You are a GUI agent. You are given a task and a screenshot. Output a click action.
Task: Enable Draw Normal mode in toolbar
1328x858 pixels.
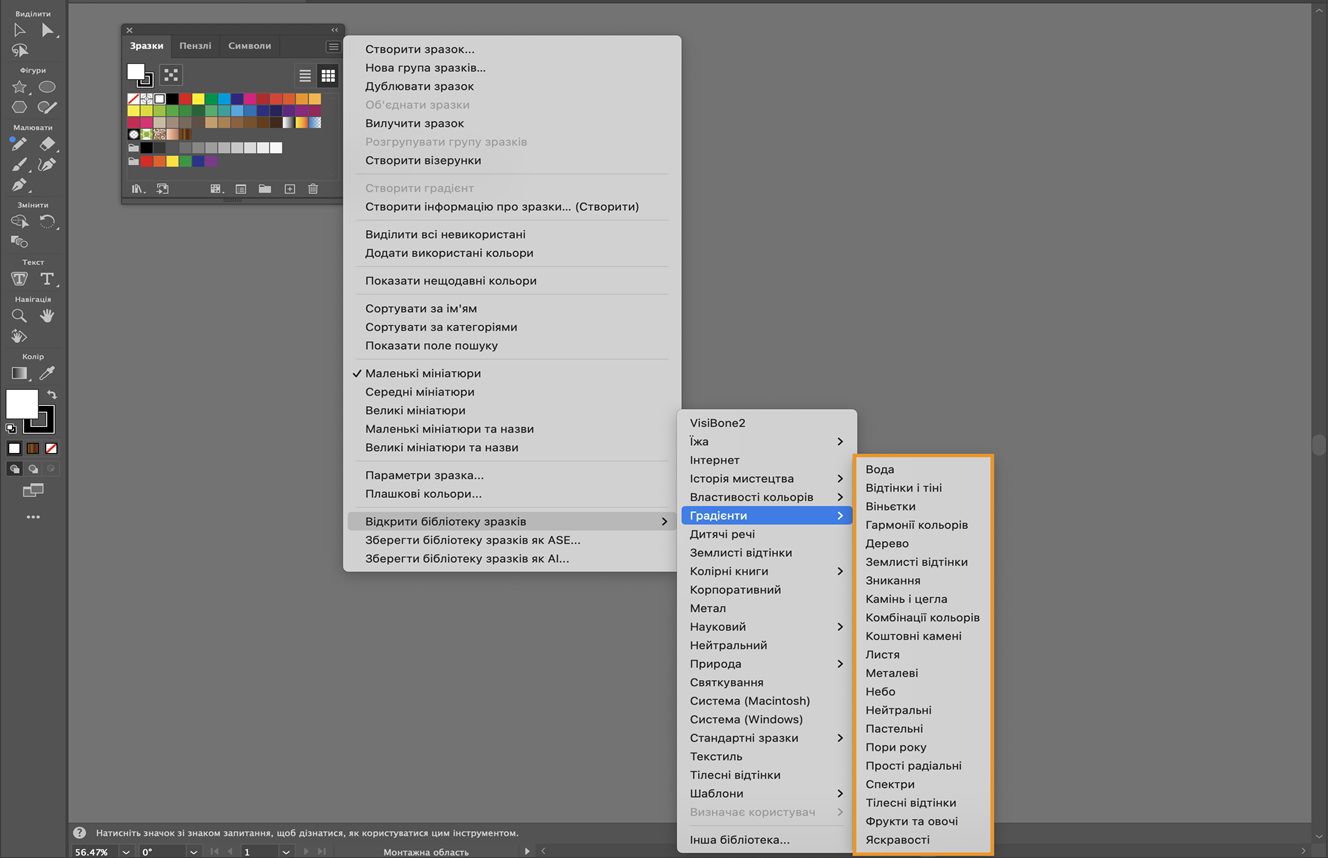[x=15, y=468]
